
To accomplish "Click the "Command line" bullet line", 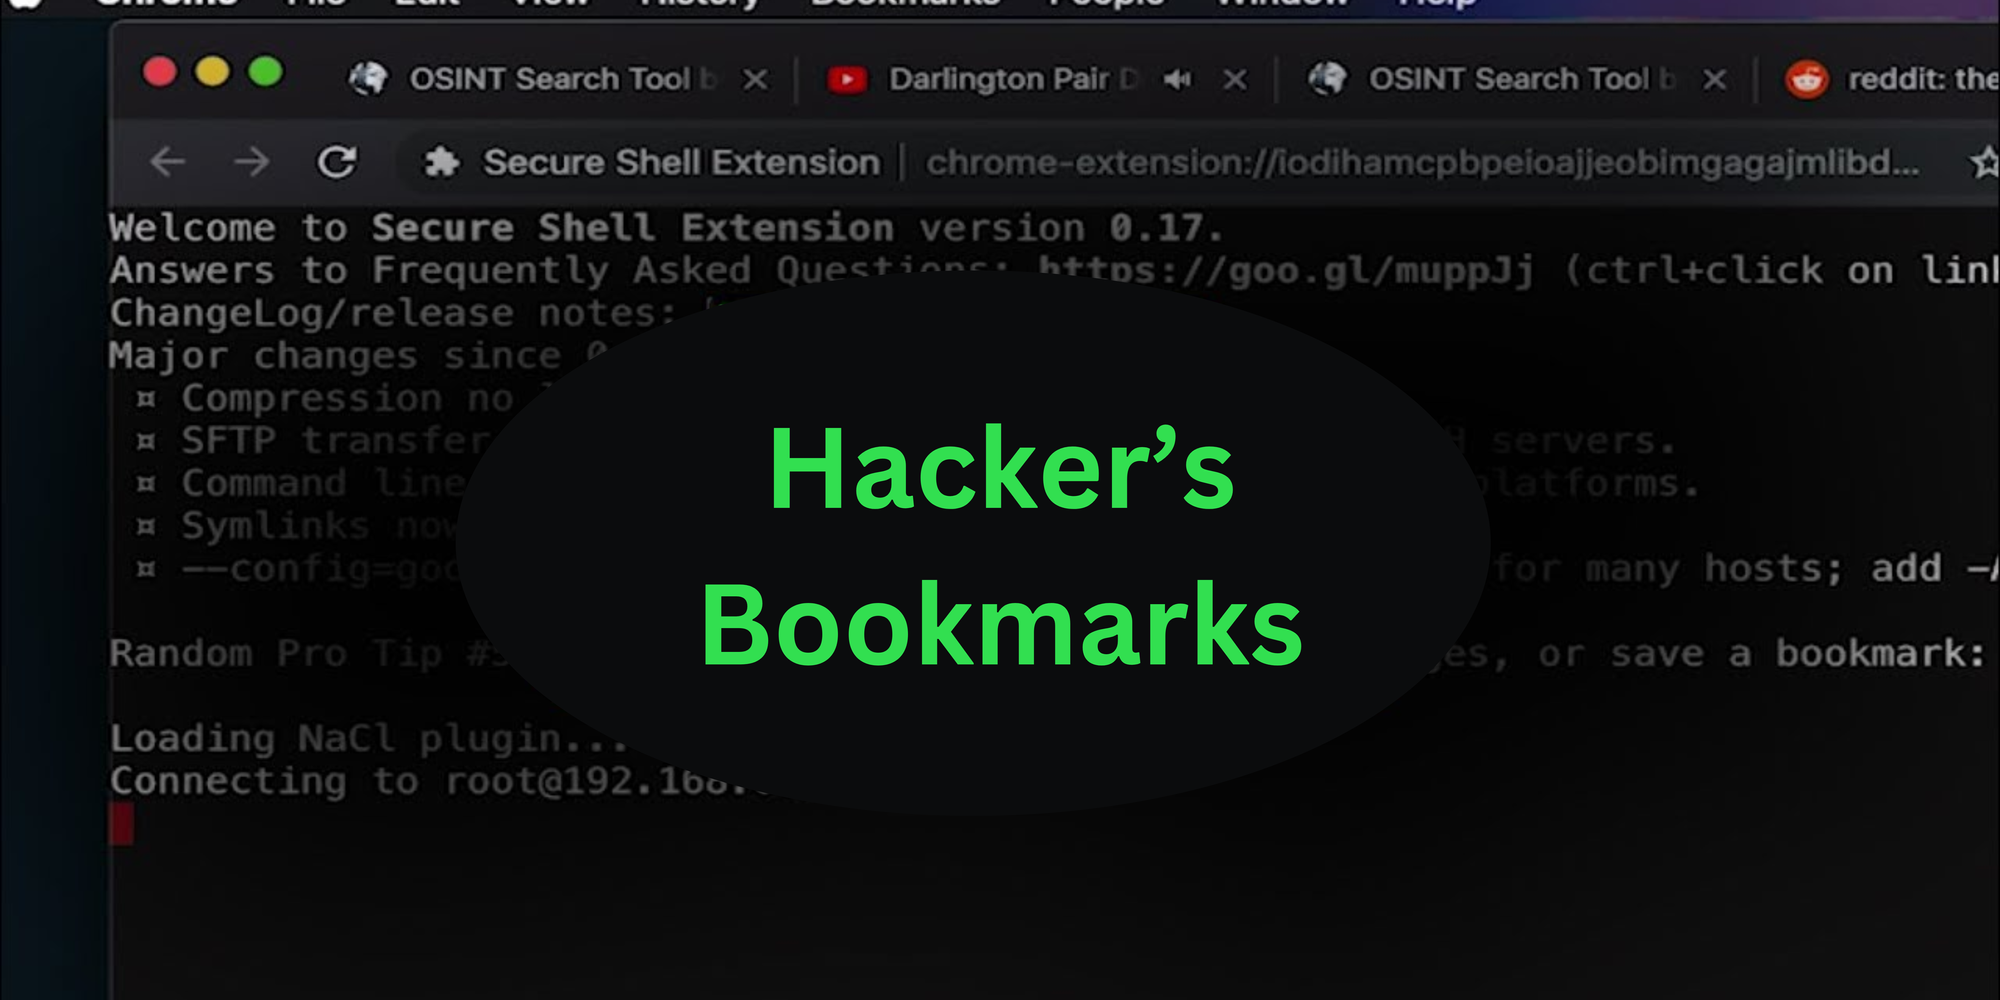I will coord(302,484).
